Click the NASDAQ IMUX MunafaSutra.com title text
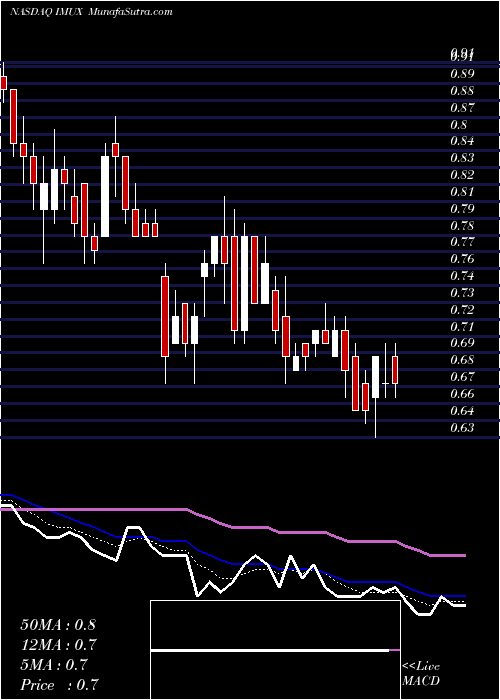The height and width of the screenshot is (700, 500). [91, 12]
